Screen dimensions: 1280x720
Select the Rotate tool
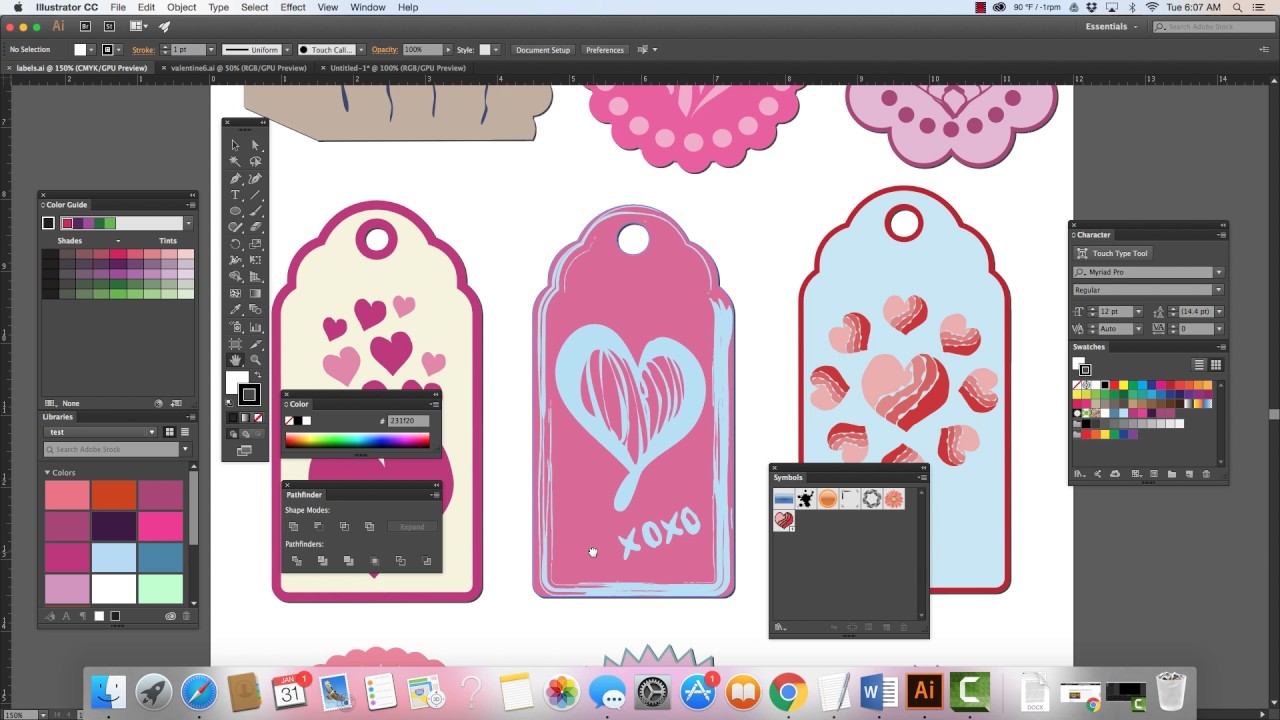pos(235,244)
